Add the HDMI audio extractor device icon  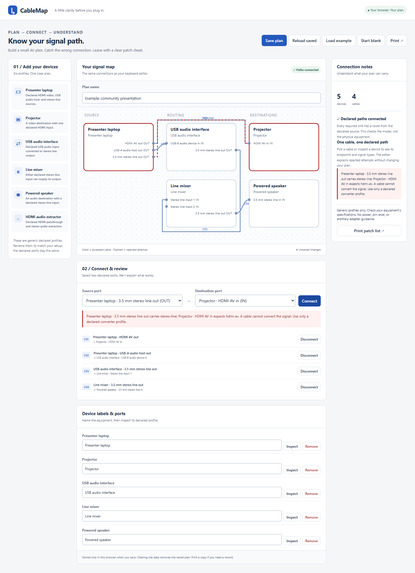coord(18,219)
